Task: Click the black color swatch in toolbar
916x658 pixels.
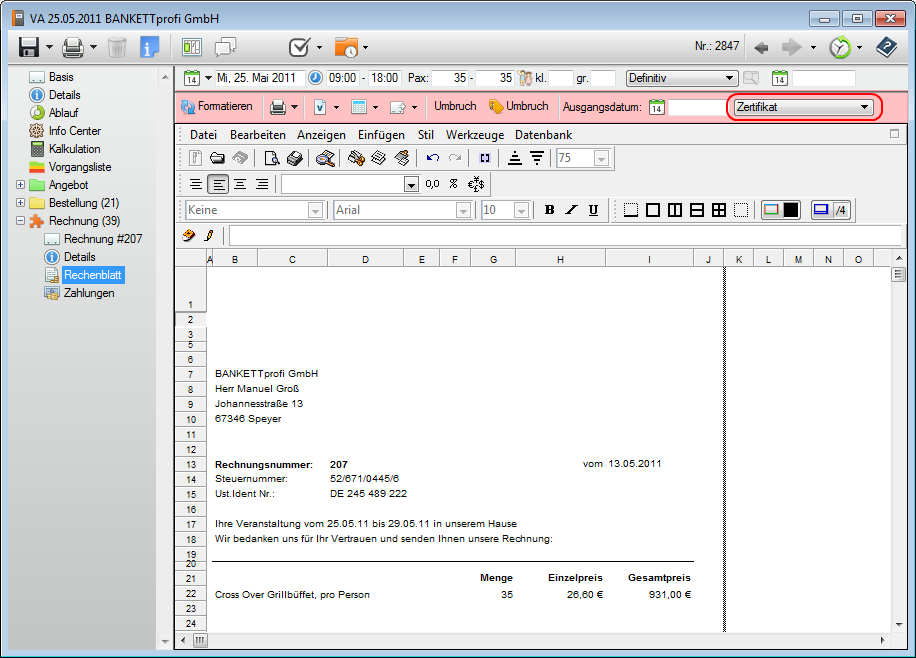Action: (x=790, y=210)
